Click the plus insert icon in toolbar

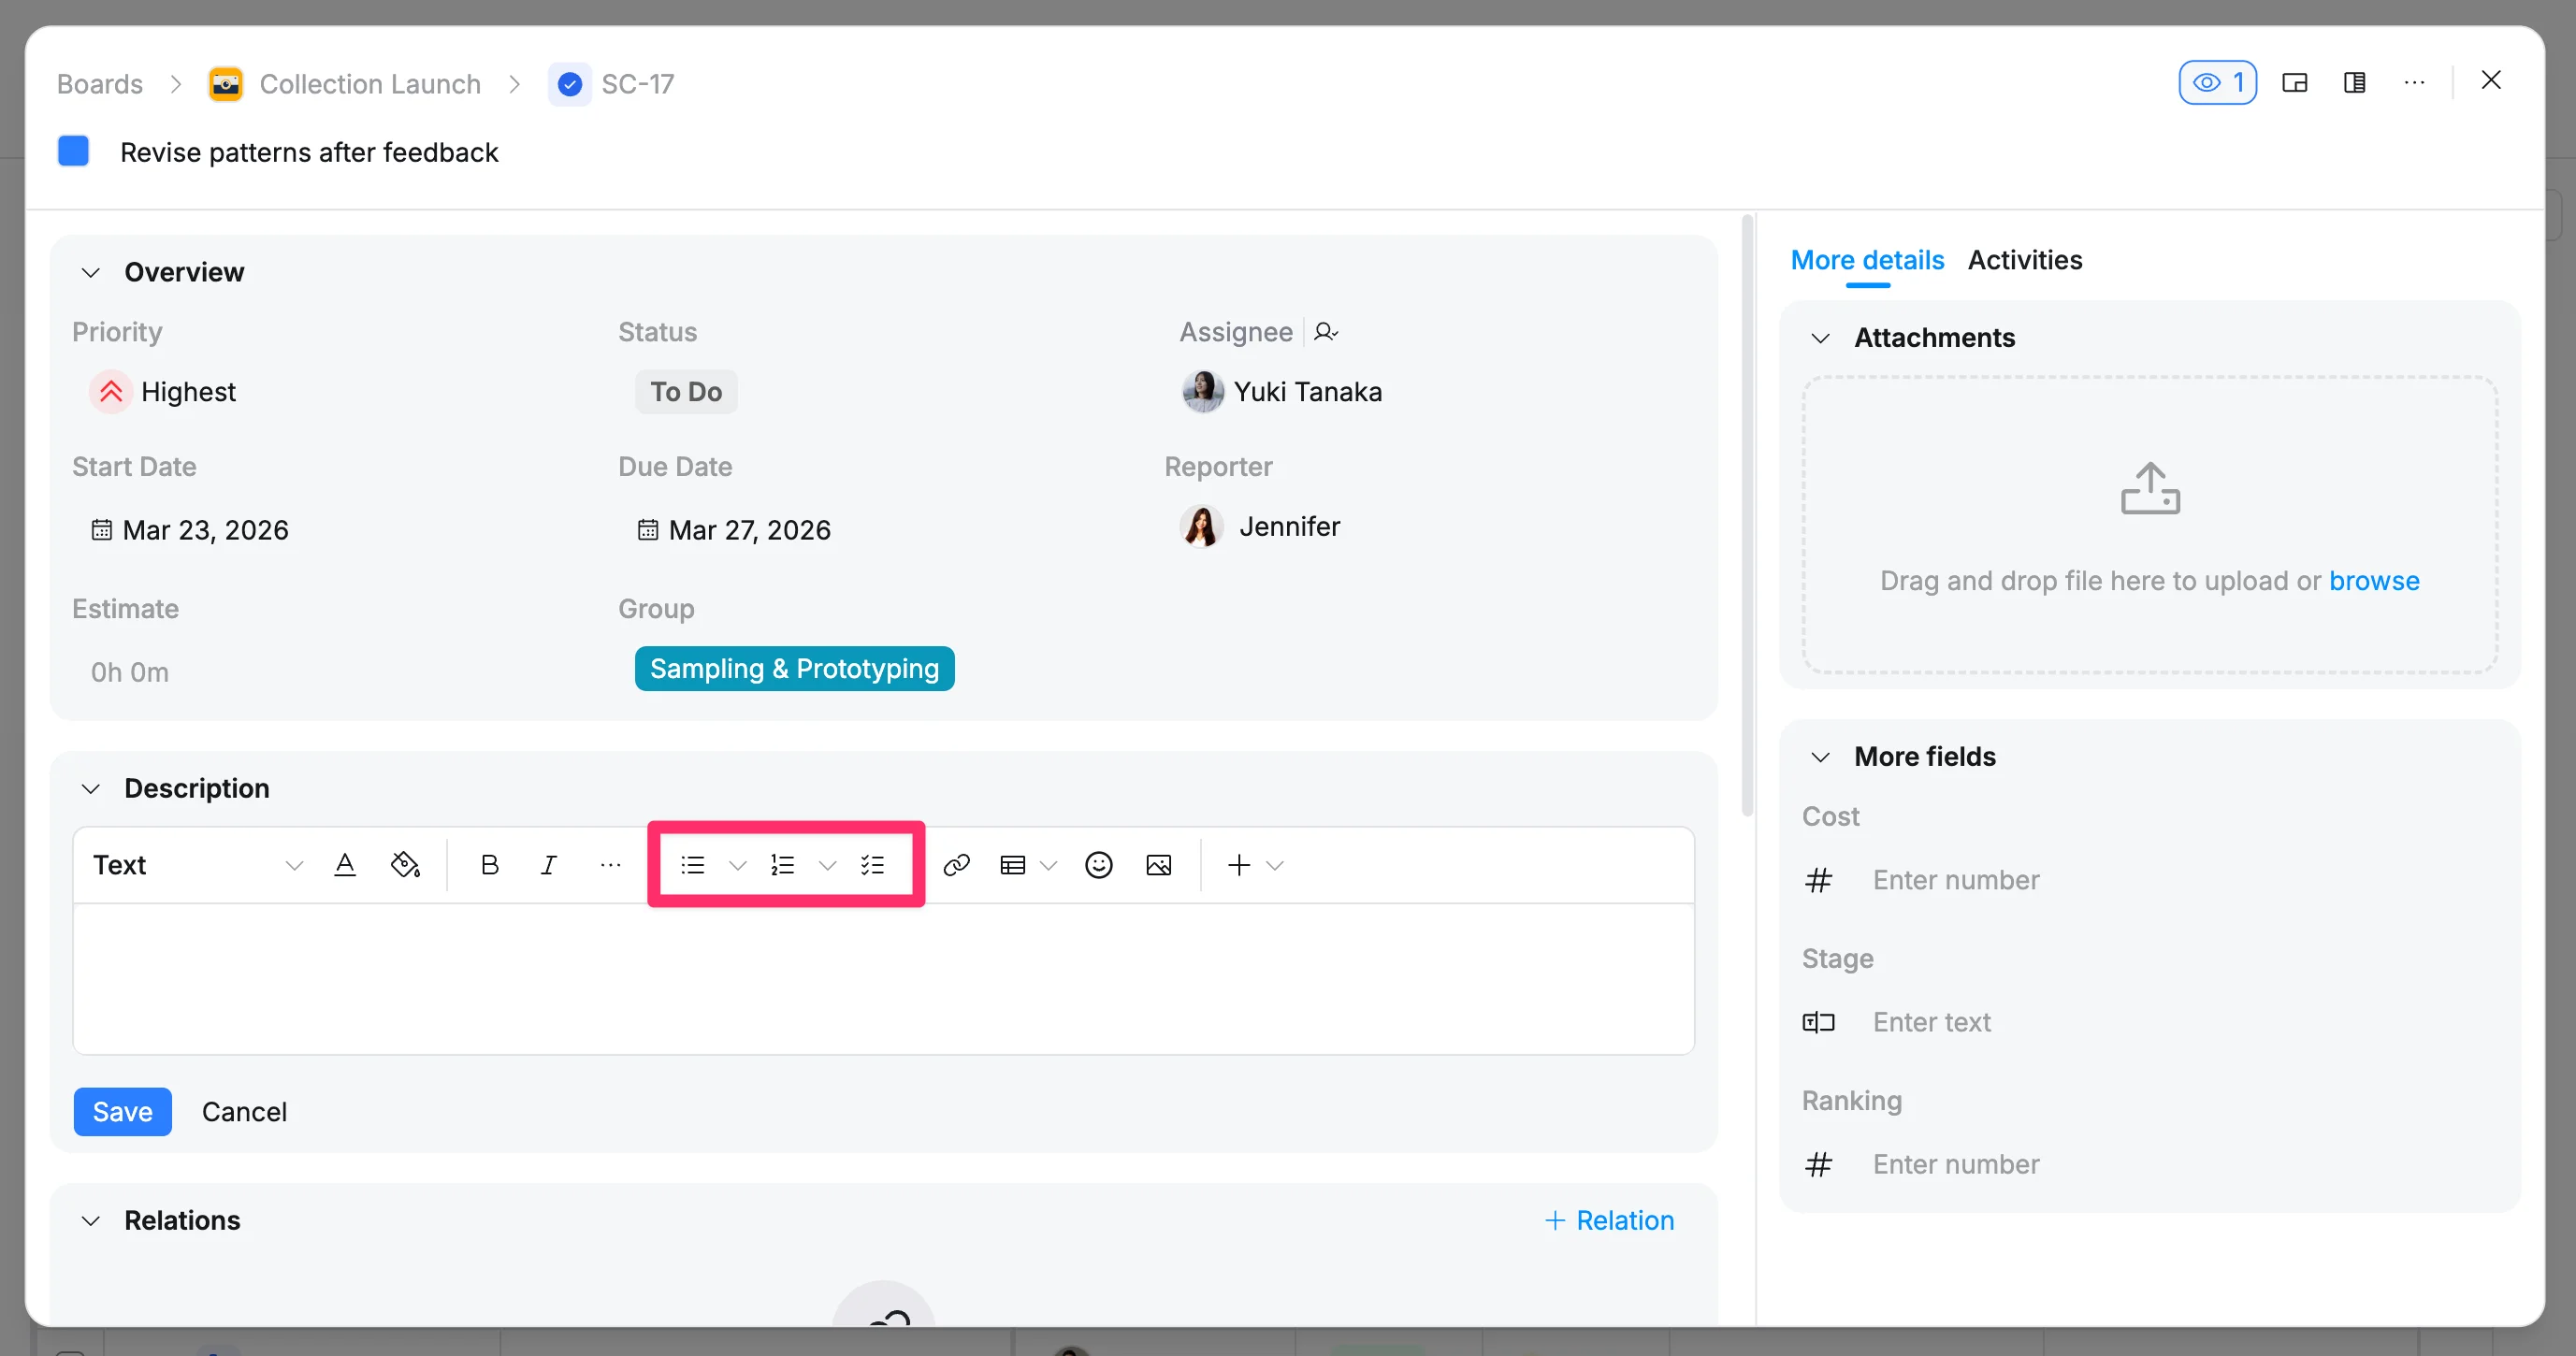pyautogui.click(x=1239, y=865)
